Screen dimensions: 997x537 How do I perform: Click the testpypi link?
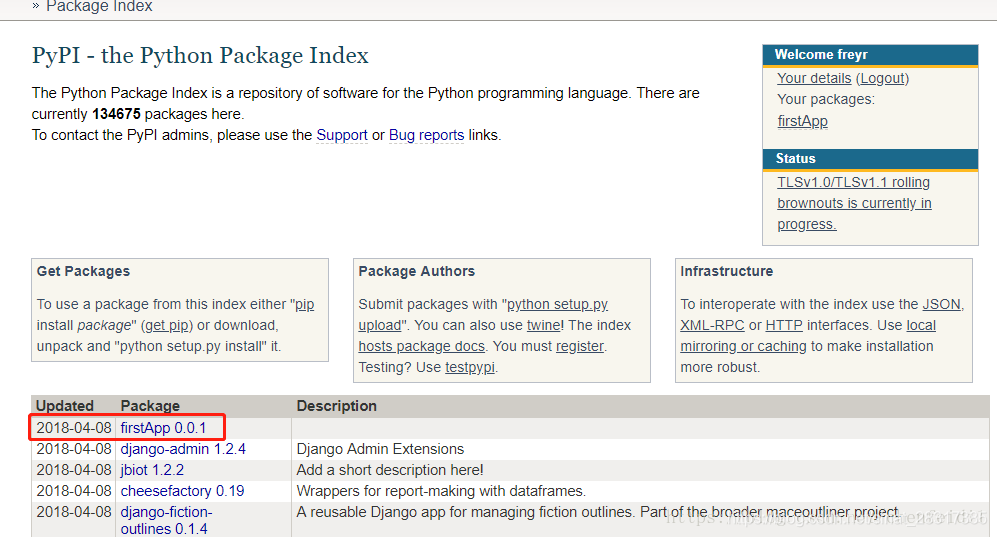pos(470,367)
